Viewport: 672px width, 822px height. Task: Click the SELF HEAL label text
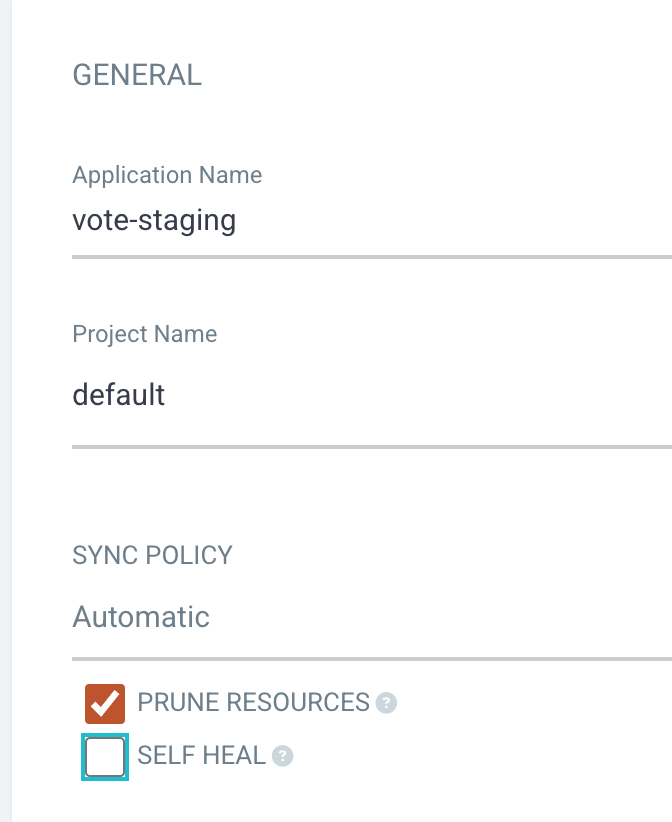pyautogui.click(x=202, y=755)
